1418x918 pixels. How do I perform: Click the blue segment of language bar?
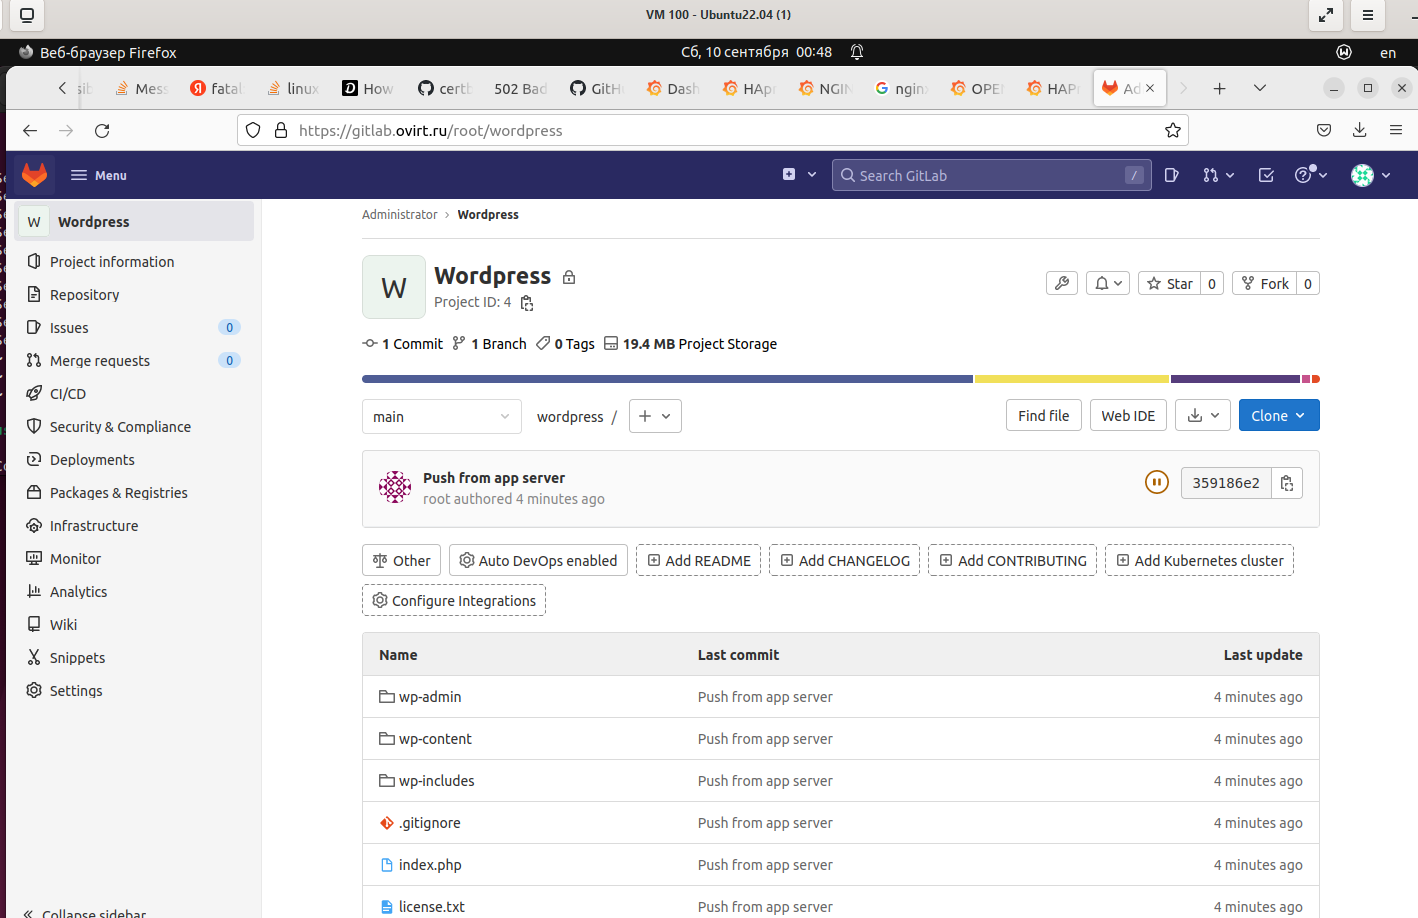point(667,379)
